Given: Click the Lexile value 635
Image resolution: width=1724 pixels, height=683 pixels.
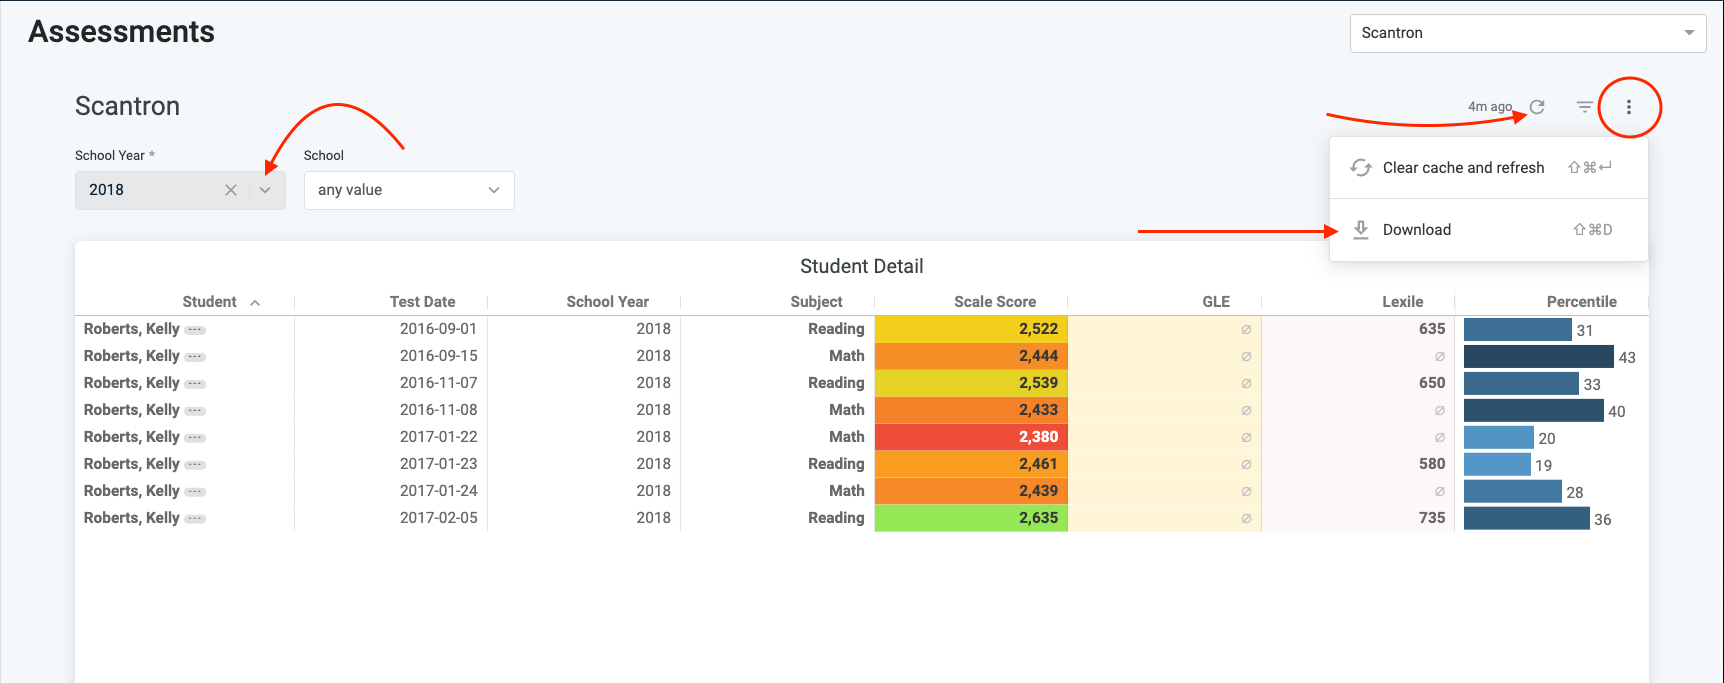Looking at the screenshot, I should 1432,329.
